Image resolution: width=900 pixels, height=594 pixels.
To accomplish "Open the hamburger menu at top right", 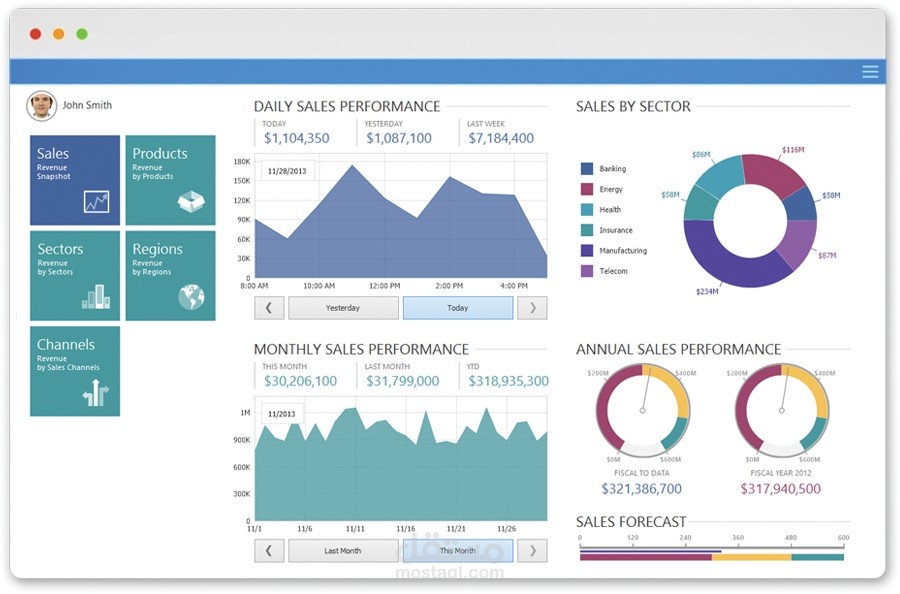I will [869, 71].
